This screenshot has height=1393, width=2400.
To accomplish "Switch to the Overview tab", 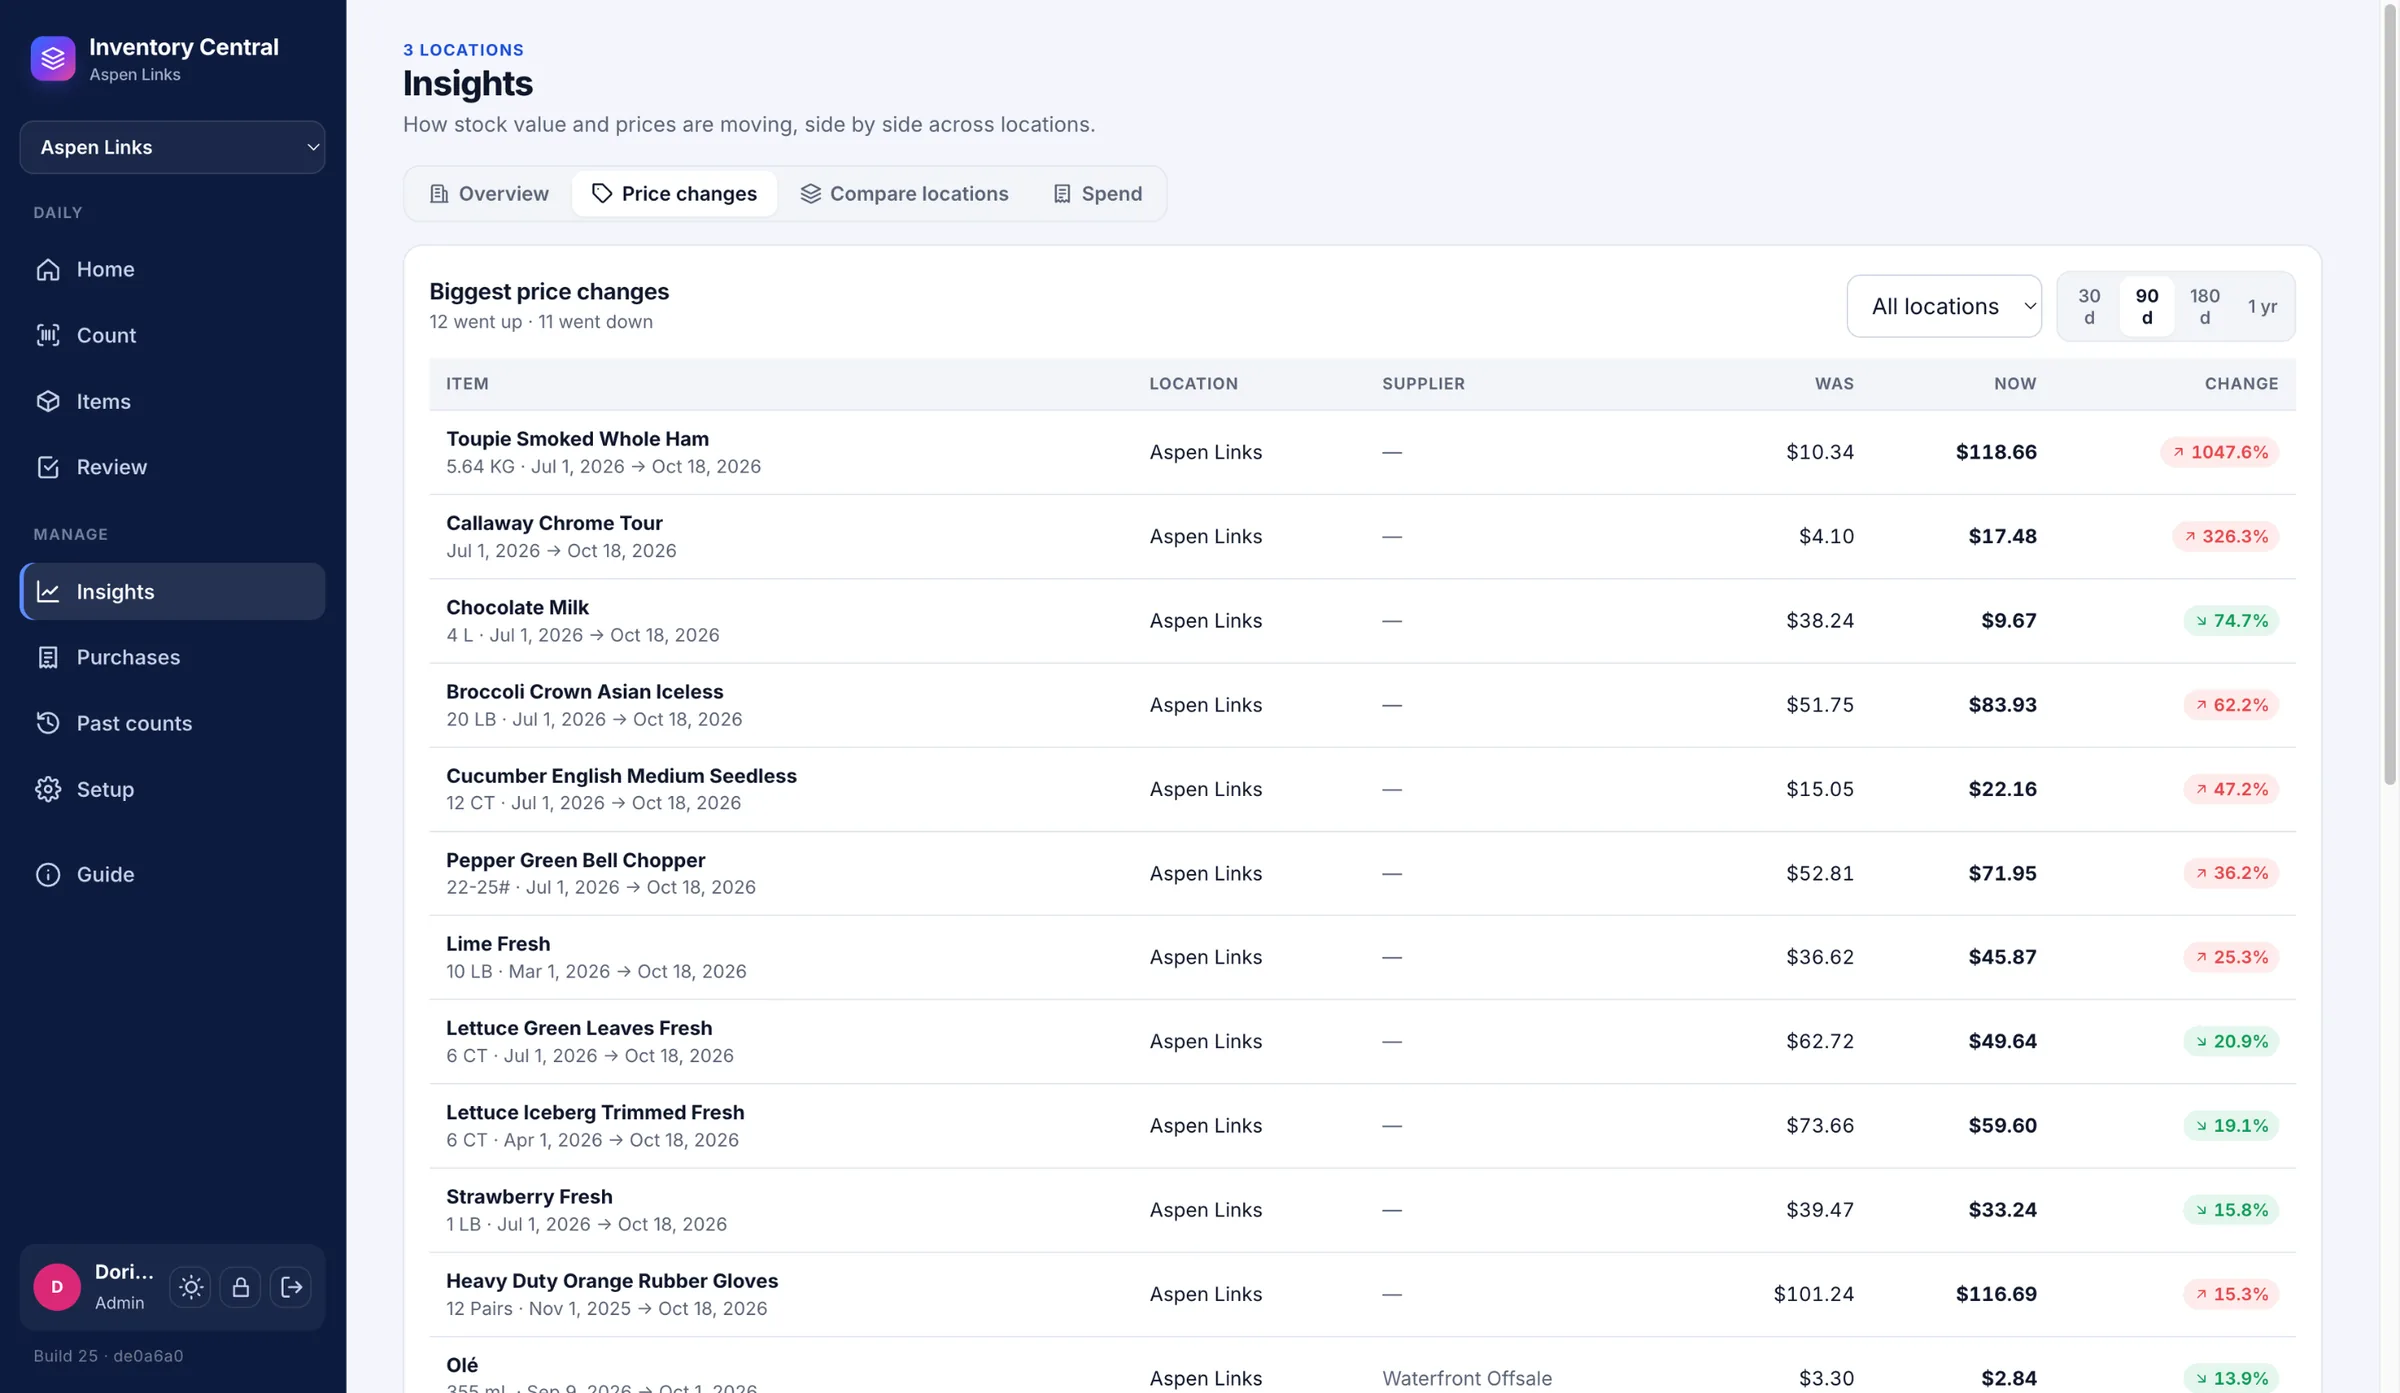I will pos(489,193).
